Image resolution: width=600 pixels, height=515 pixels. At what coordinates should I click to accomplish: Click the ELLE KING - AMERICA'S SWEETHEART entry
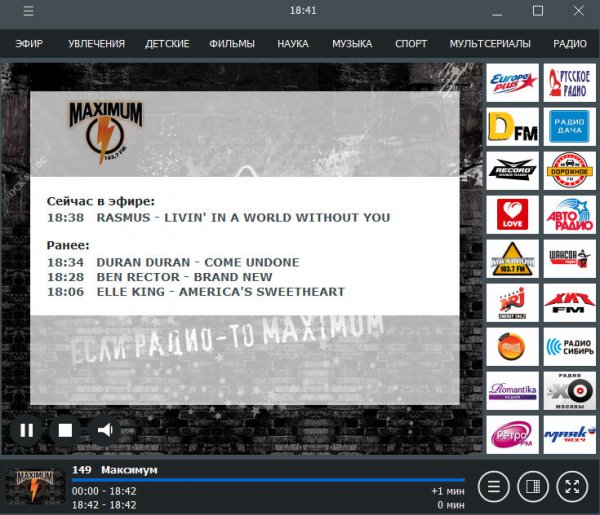click(x=220, y=292)
